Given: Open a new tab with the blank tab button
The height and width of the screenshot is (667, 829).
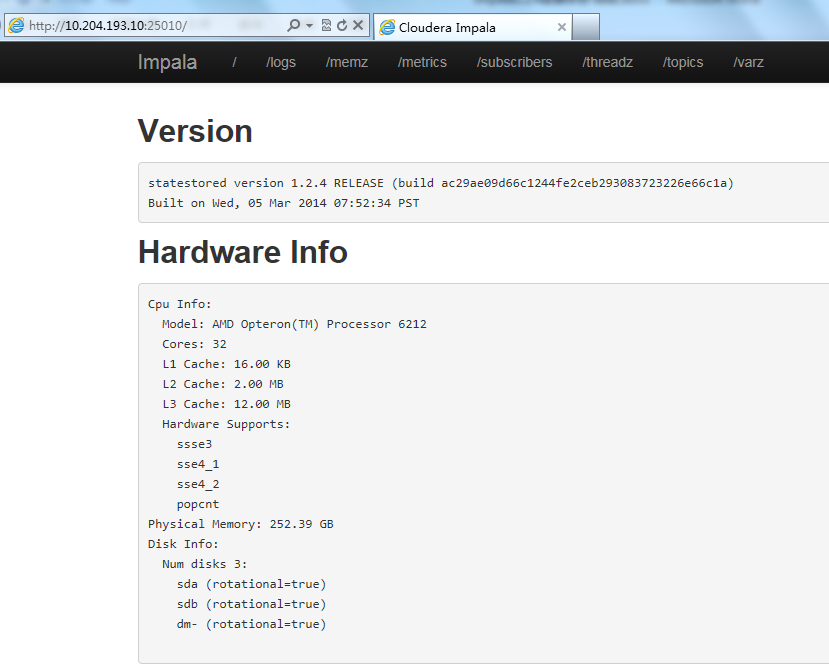Looking at the screenshot, I should [586, 27].
